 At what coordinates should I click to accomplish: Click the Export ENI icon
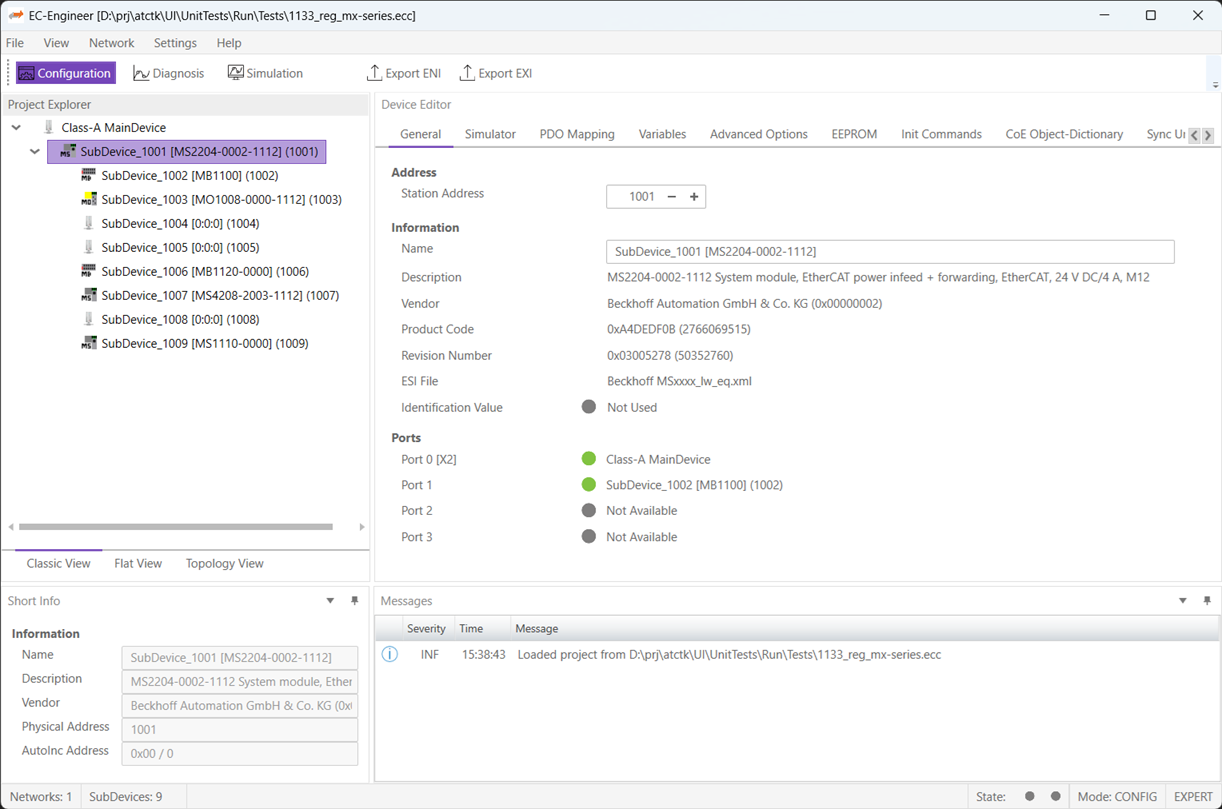[x=374, y=73]
